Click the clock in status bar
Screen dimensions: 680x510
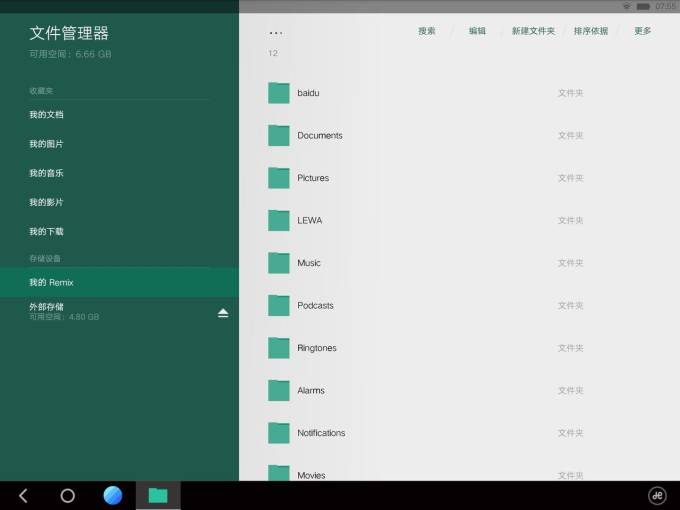[x=665, y=6]
